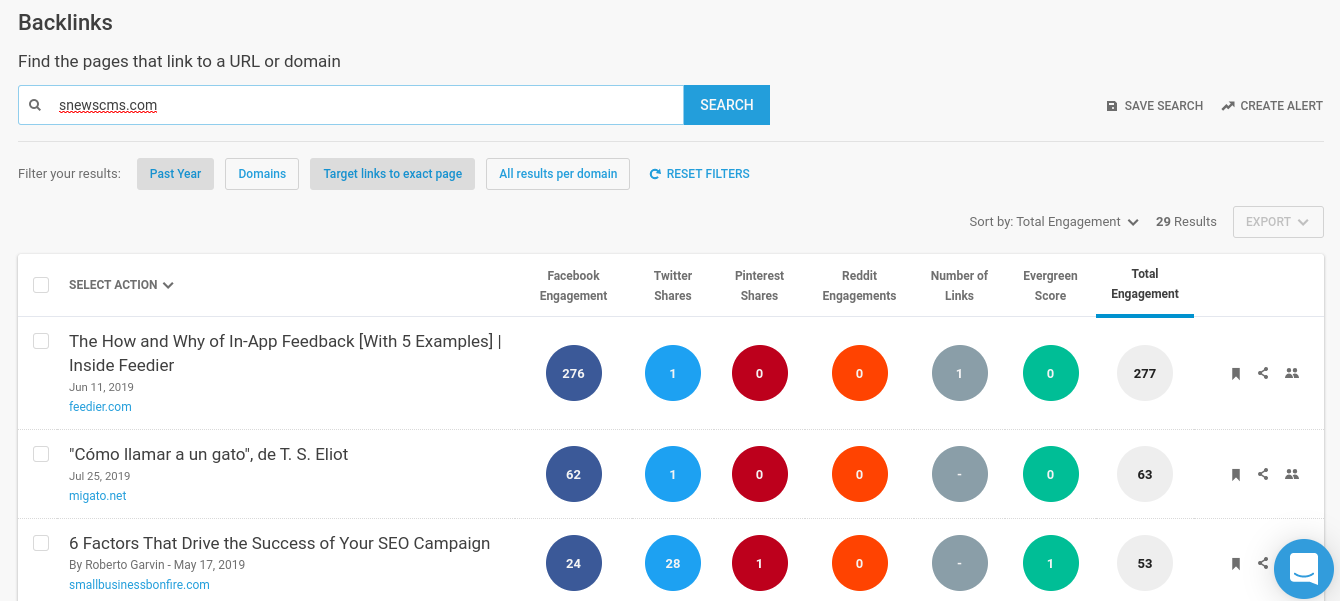1340x601 pixels.
Task: Bookmark the Feedier In-App Feedback article
Action: pos(1236,374)
